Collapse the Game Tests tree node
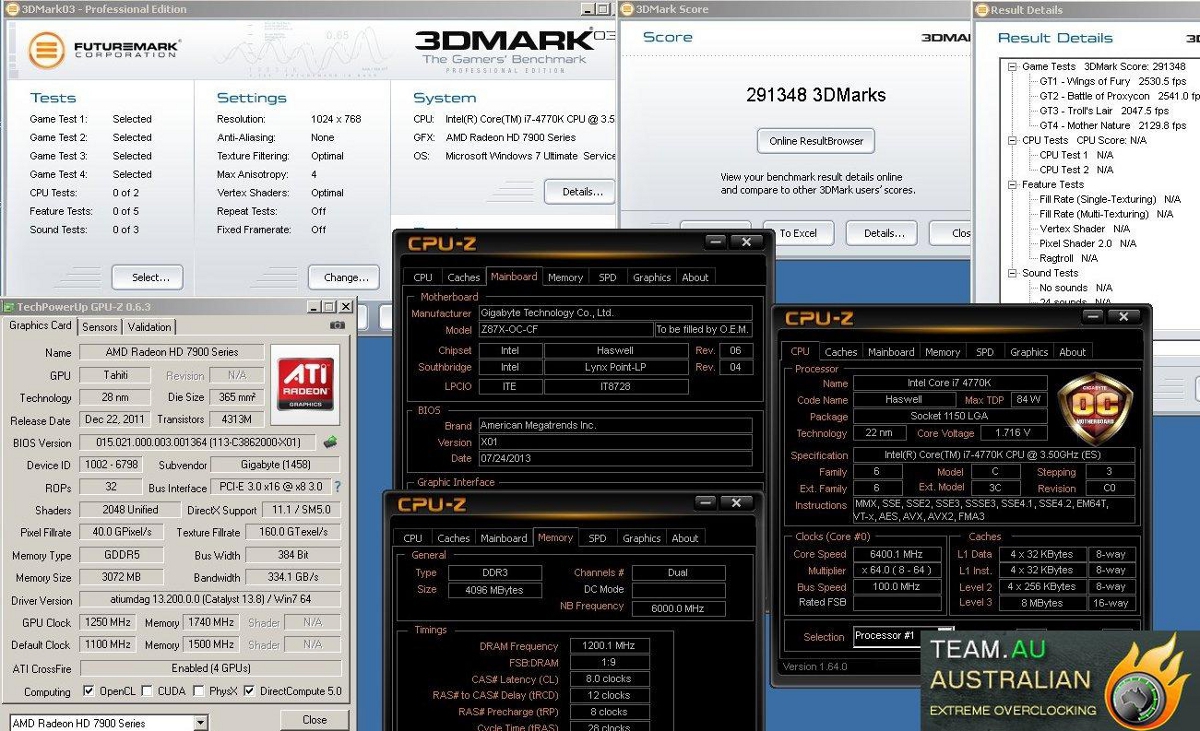Screen dimensions: 1200x731 point(1010,66)
